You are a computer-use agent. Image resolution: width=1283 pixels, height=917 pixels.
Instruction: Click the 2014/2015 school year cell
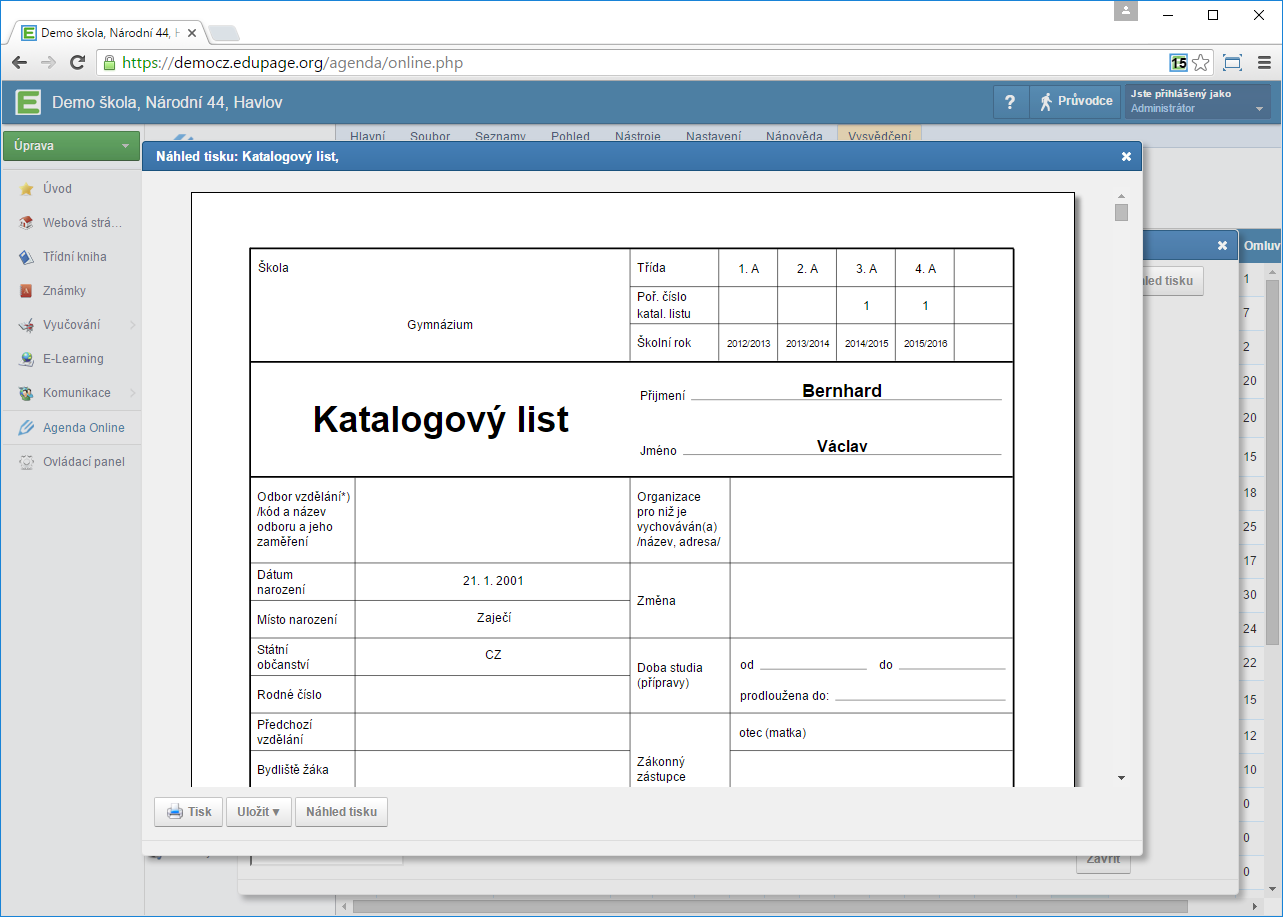click(x=866, y=344)
